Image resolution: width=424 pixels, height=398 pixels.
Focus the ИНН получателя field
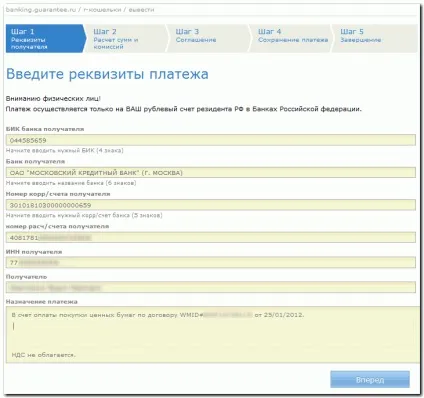[211, 262]
